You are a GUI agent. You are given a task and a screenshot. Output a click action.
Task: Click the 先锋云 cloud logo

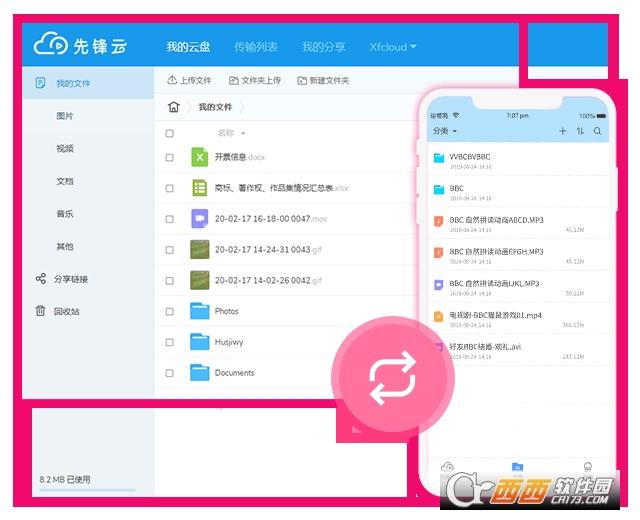pyautogui.click(x=80, y=45)
